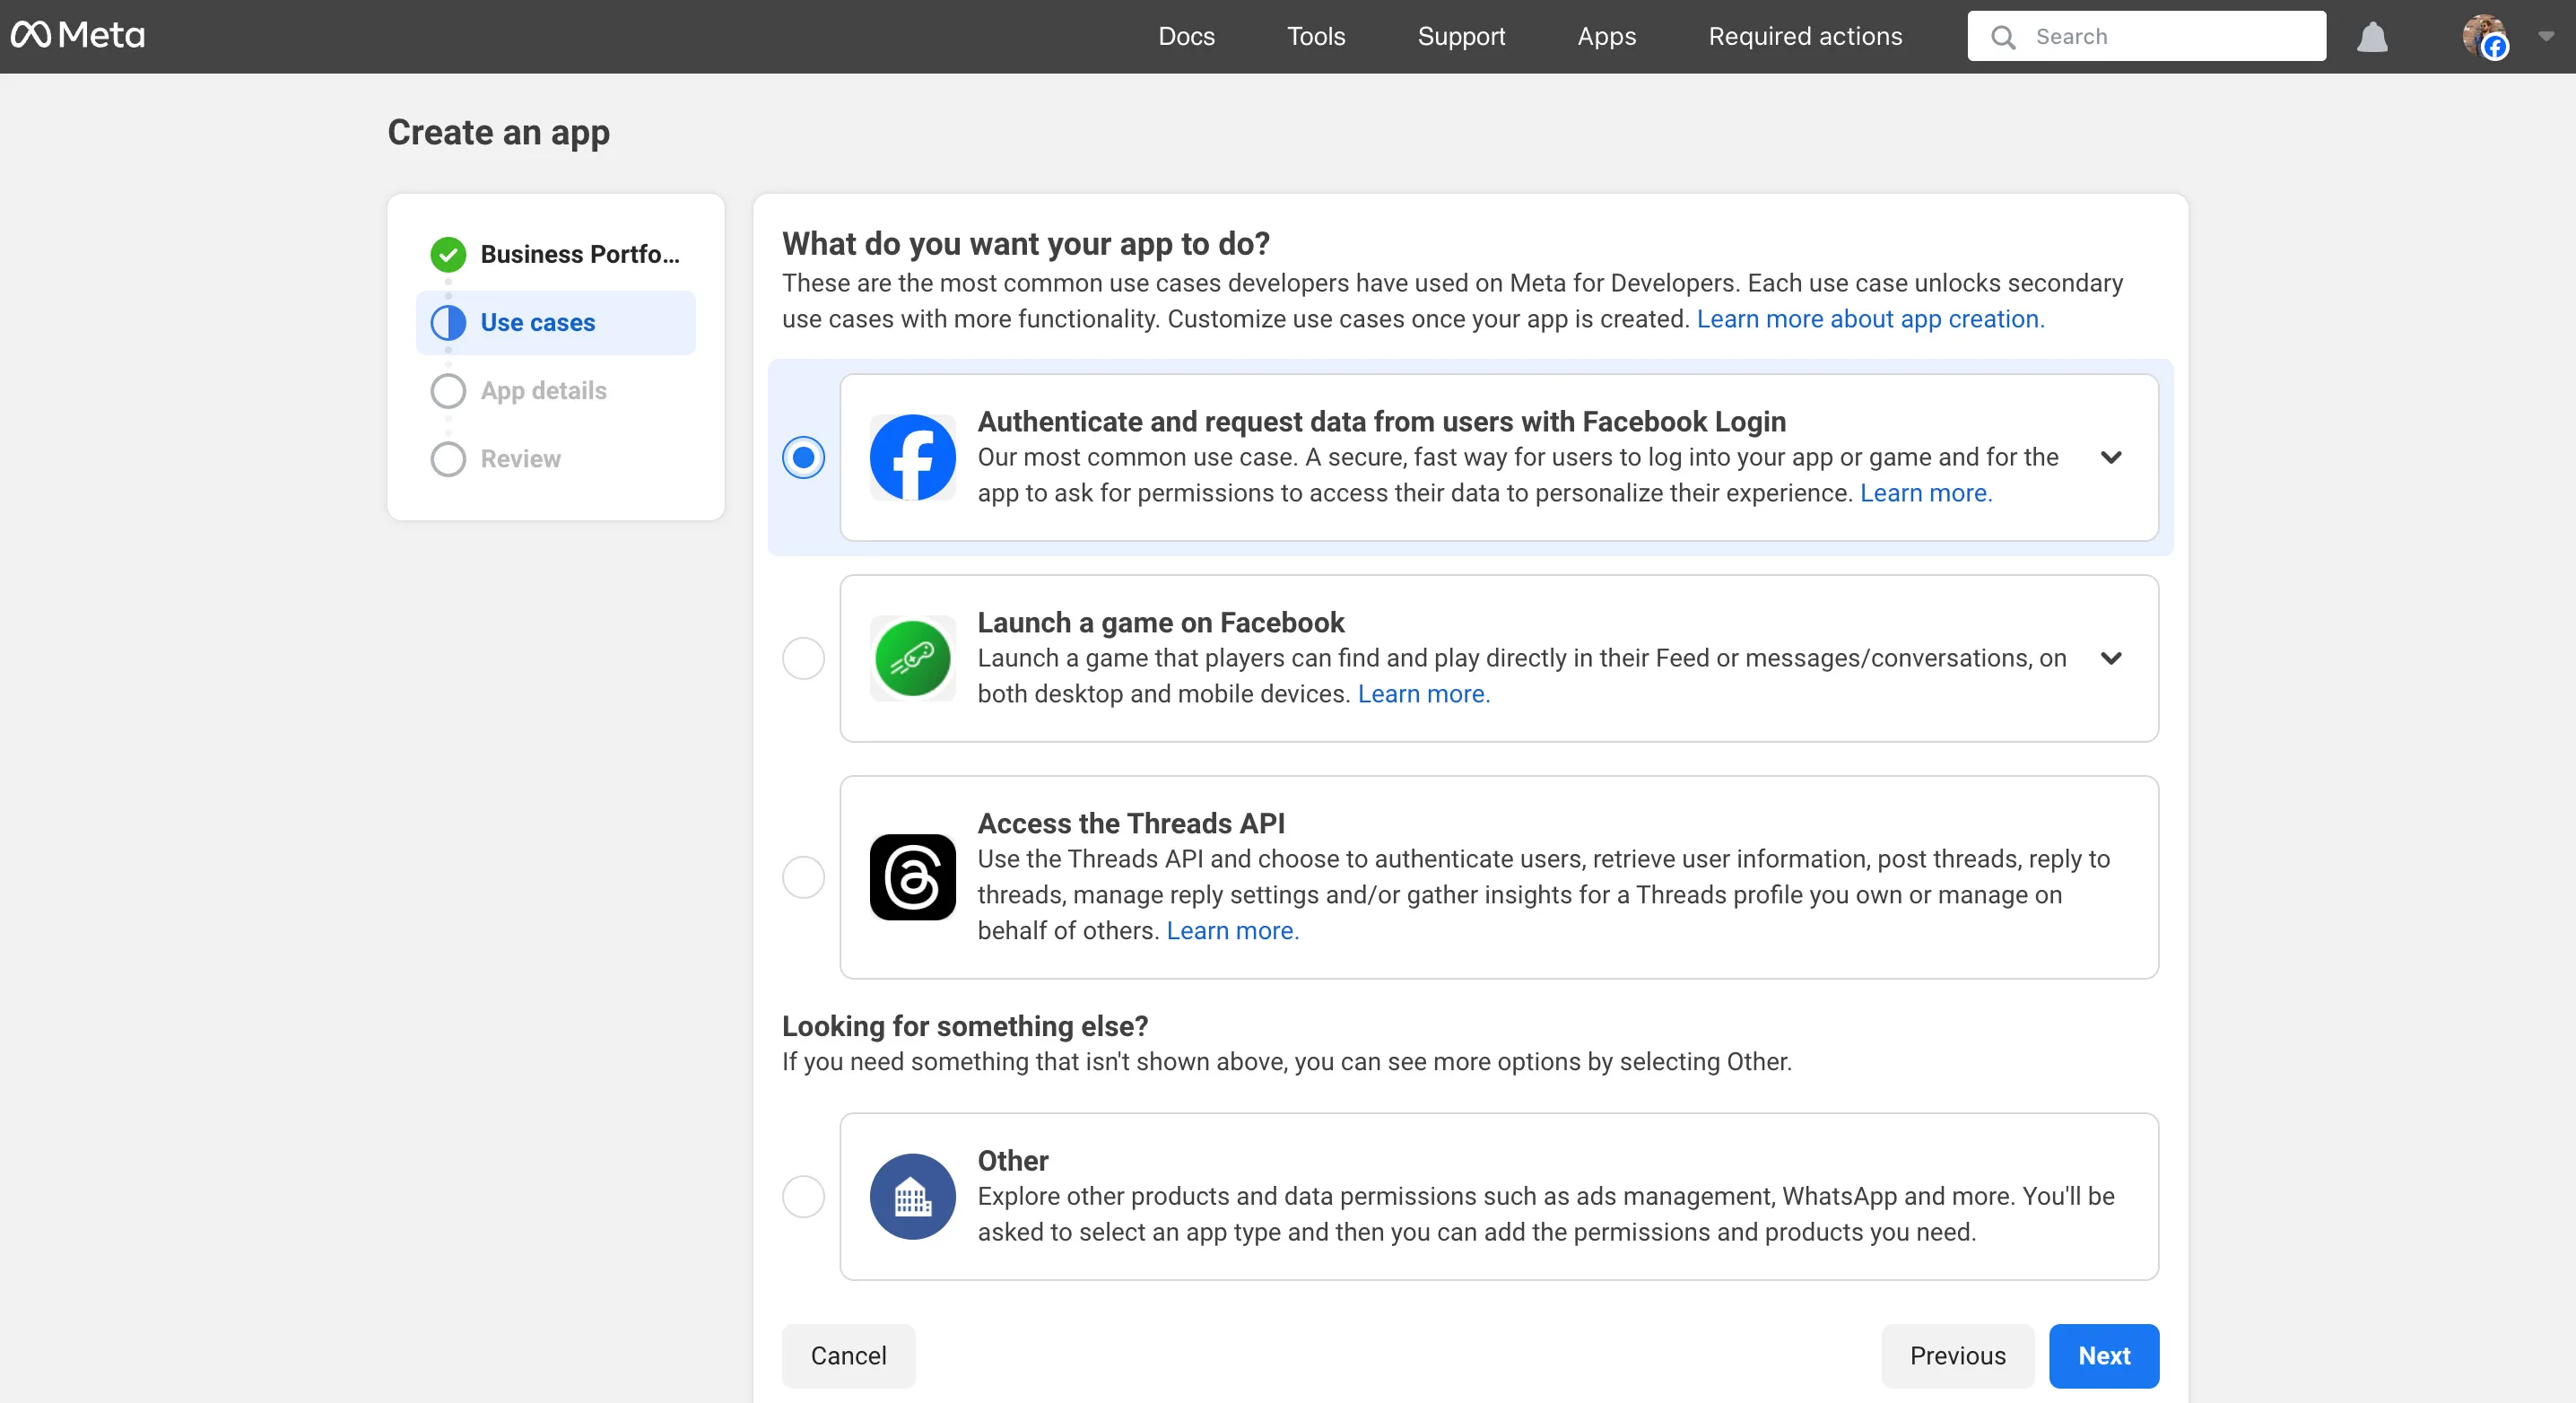2576x1403 pixels.
Task: Go to Apps
Action: coord(1606,36)
